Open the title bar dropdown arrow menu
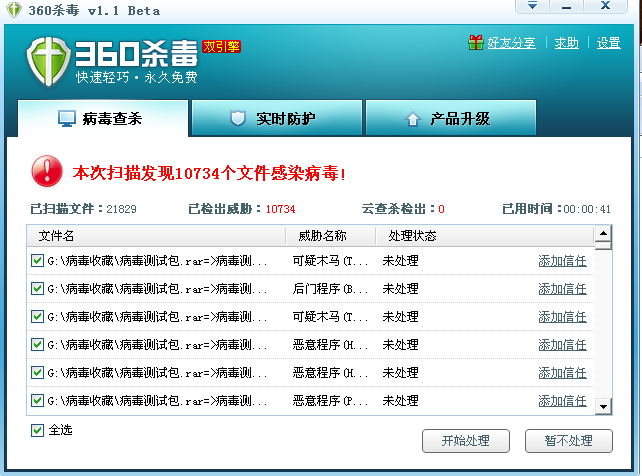642x476 pixels. [532, 5]
